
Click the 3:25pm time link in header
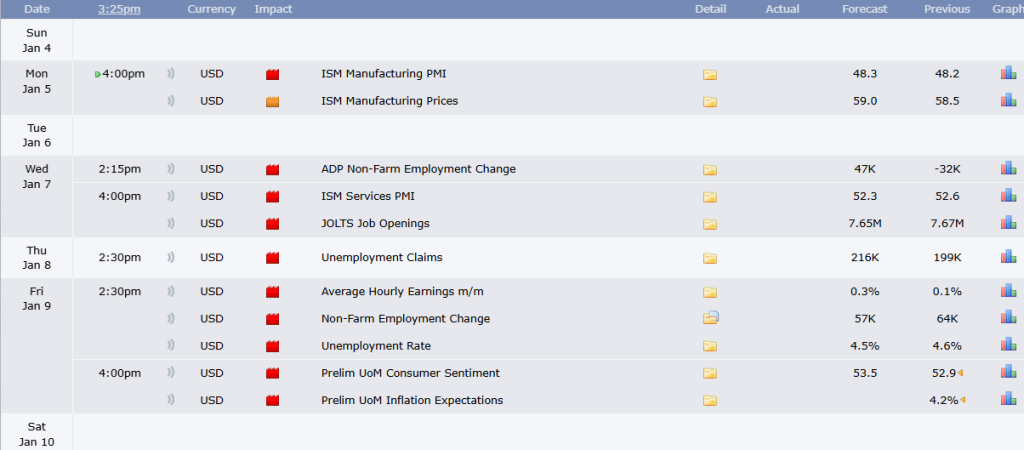[119, 9]
